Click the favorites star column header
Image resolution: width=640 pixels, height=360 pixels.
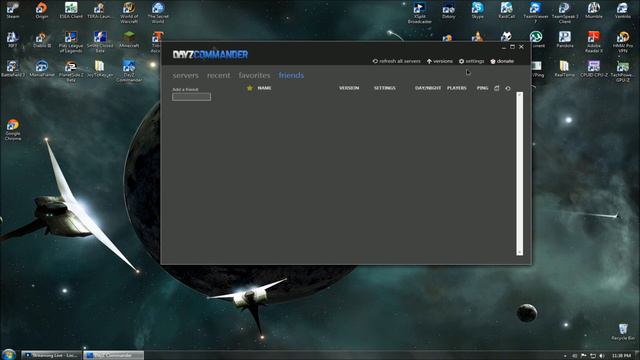250,88
